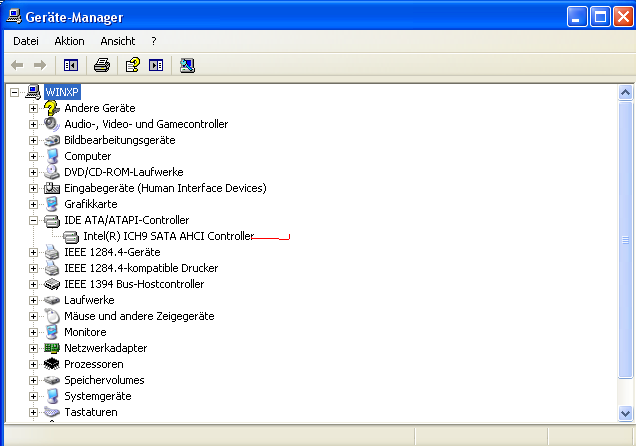Image resolution: width=636 pixels, height=446 pixels.
Task: Click the Bildbearbeitungsgeräte scanner icon
Action: 52,140
